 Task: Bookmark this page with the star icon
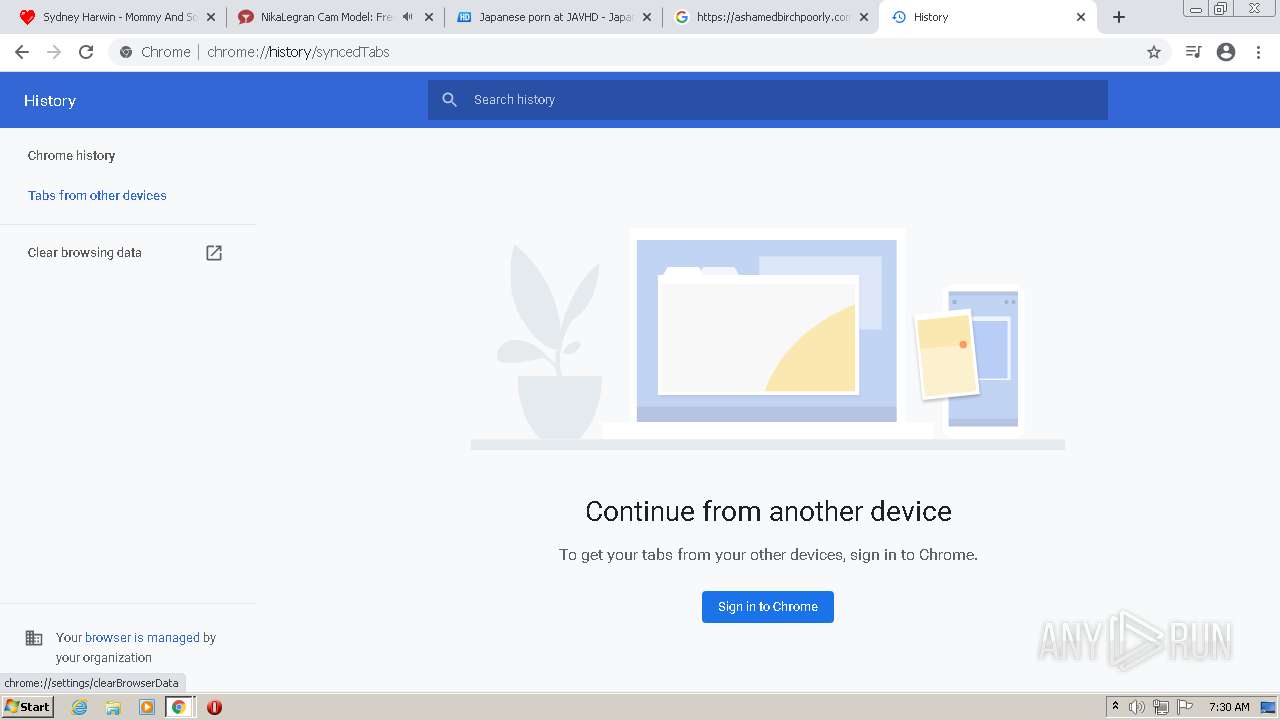(x=1154, y=52)
